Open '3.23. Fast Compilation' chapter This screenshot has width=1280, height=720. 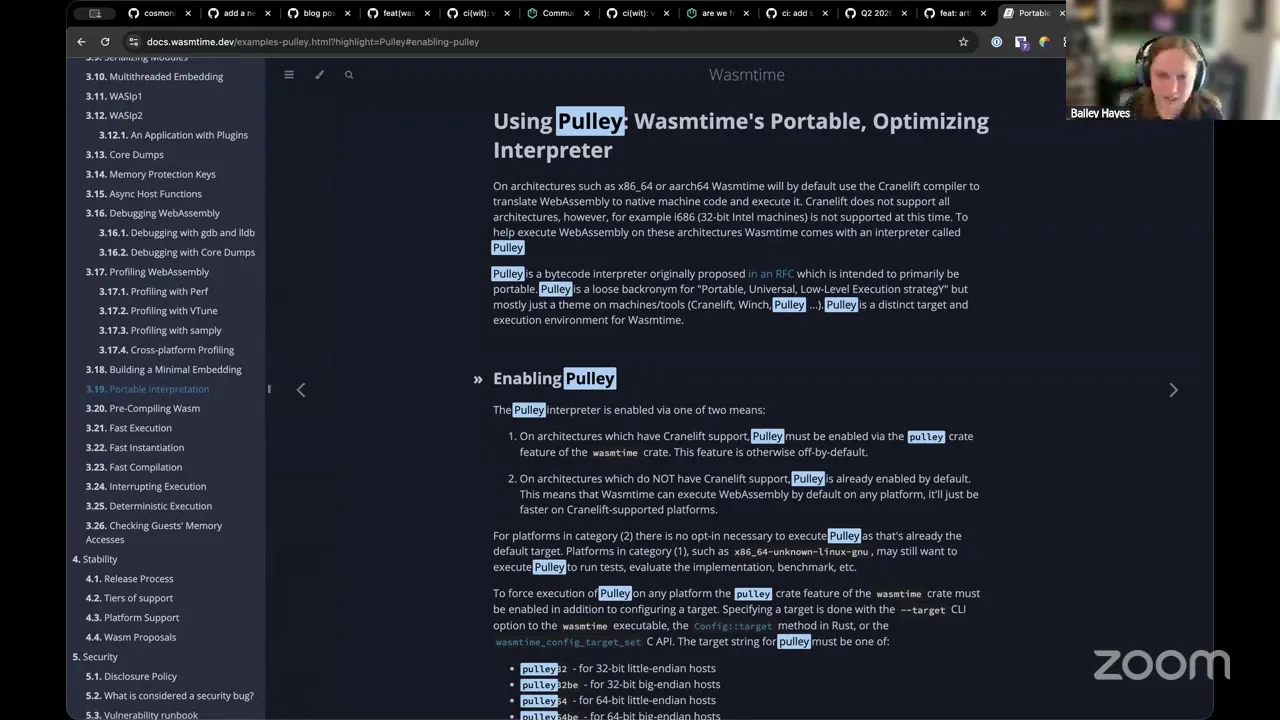133,467
